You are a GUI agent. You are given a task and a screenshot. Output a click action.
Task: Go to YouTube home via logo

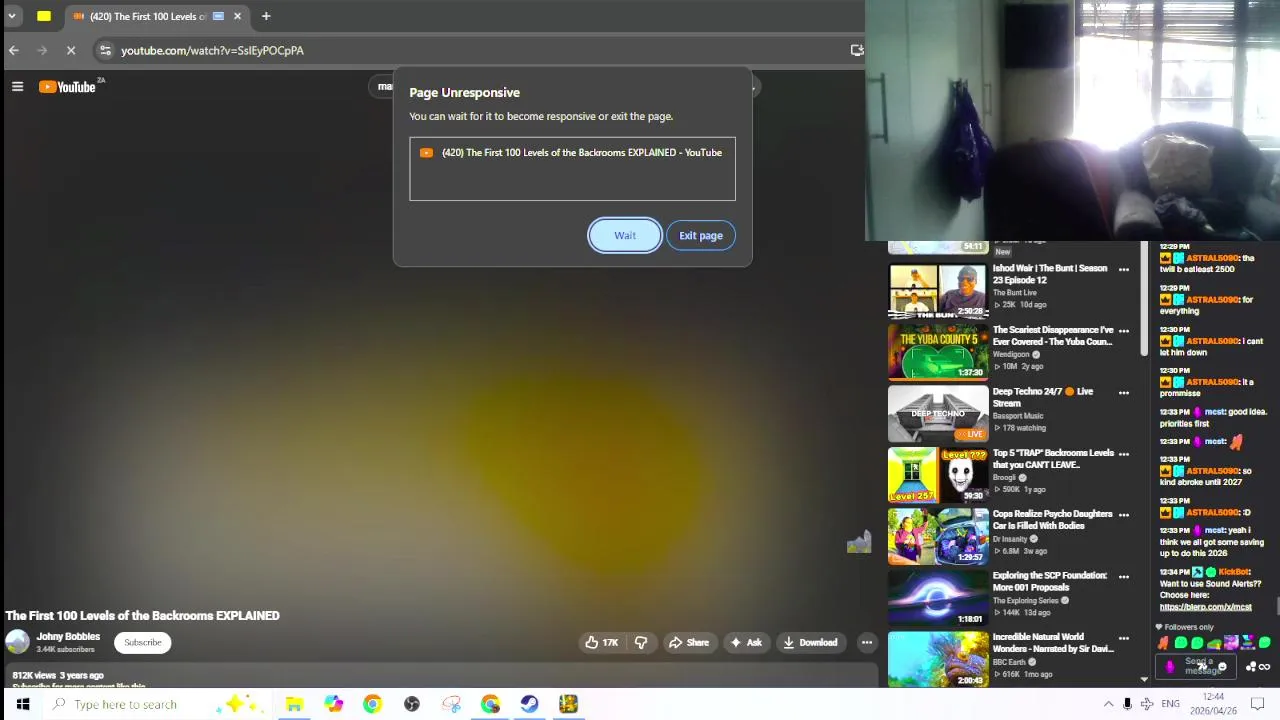(67, 87)
